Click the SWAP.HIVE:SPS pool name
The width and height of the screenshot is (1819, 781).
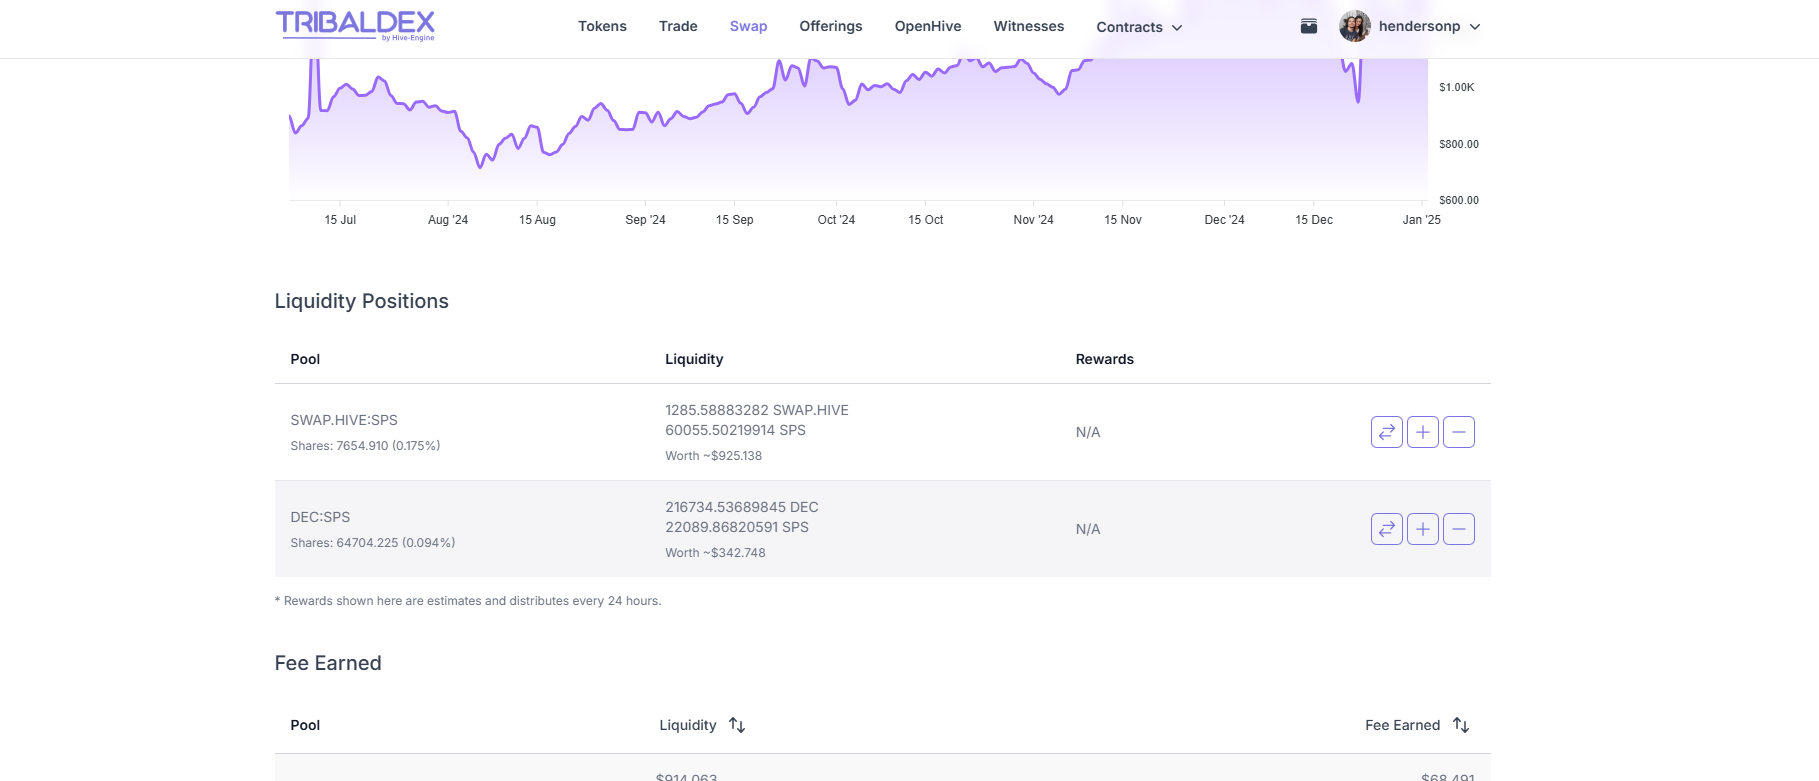(344, 420)
